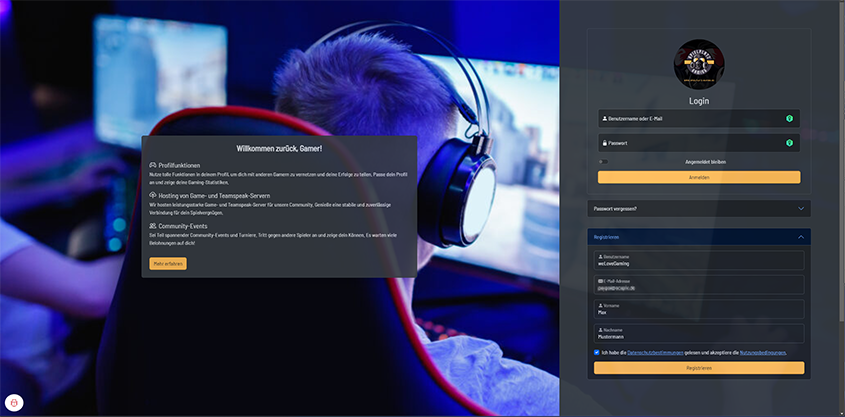This screenshot has height=417, width=845.
Task: Click the Benutzername field containing weLoveGaming
Action: pos(699,260)
